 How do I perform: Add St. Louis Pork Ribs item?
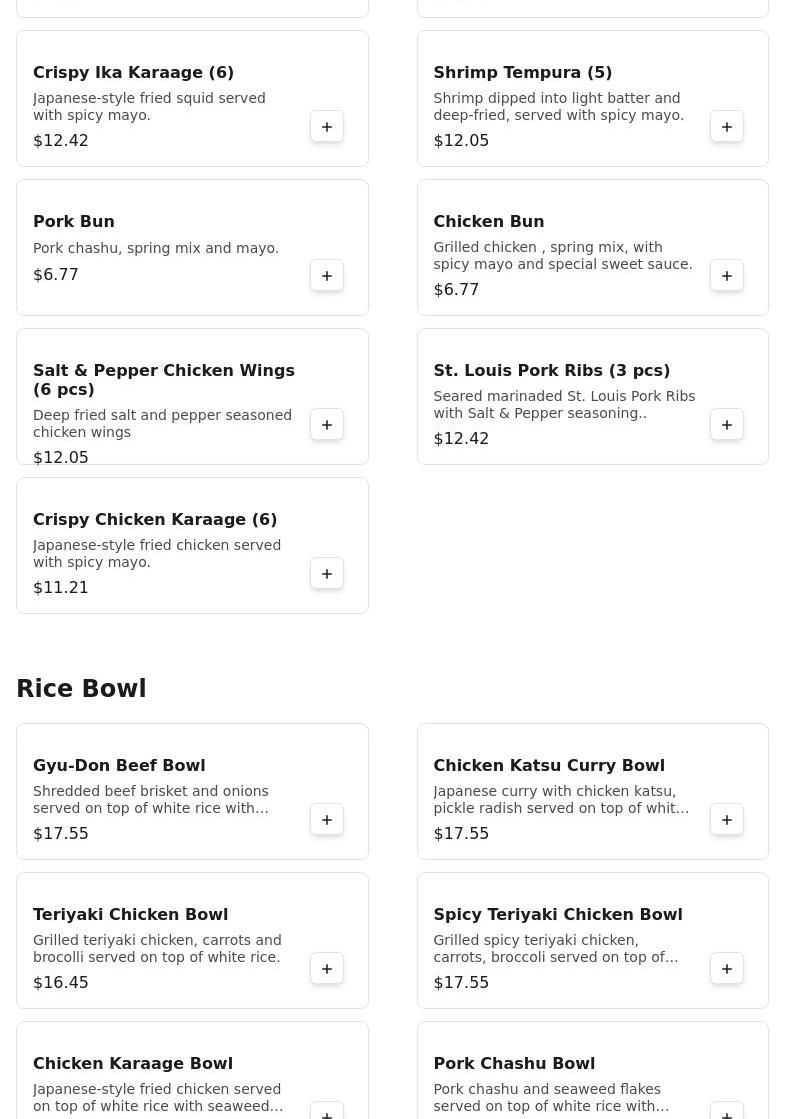tap(727, 425)
